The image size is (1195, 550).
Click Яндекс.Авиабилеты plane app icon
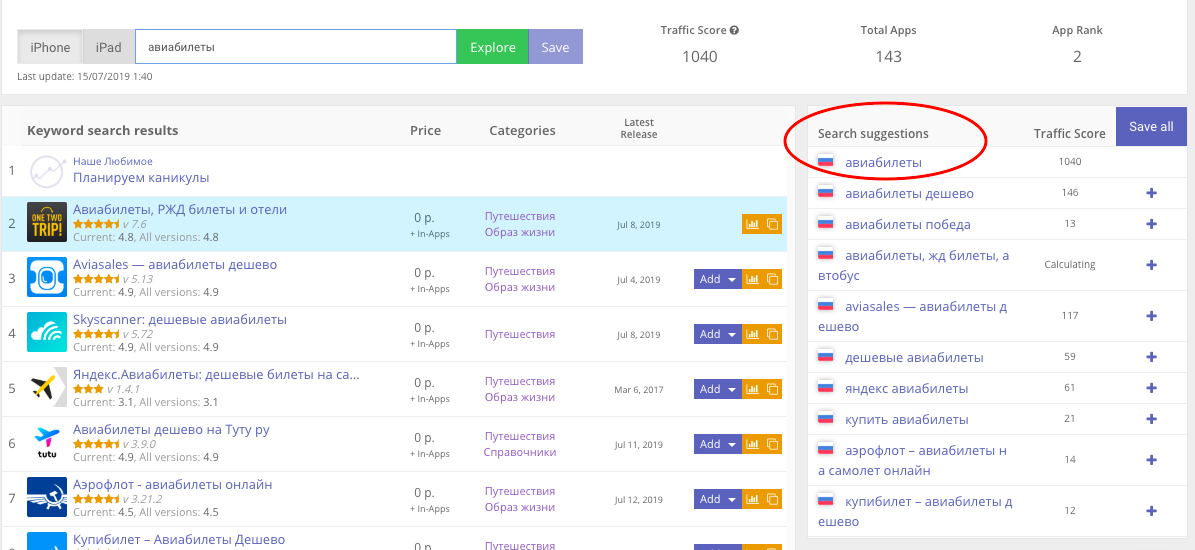[47, 387]
